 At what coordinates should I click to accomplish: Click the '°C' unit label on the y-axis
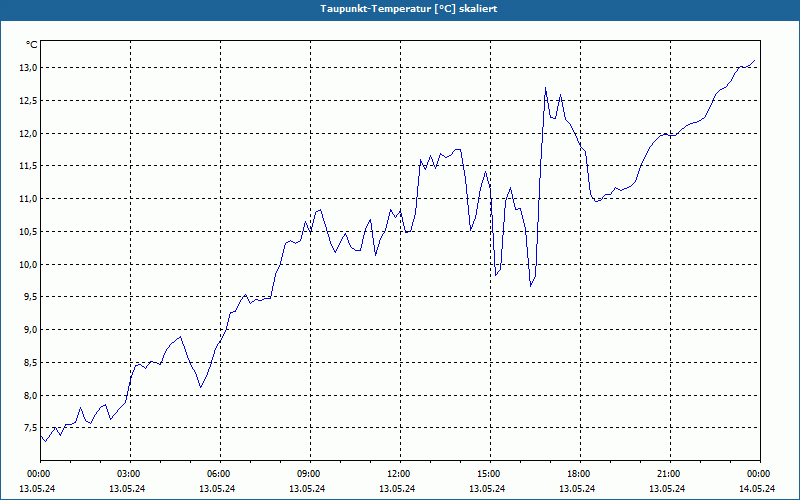click(x=31, y=45)
